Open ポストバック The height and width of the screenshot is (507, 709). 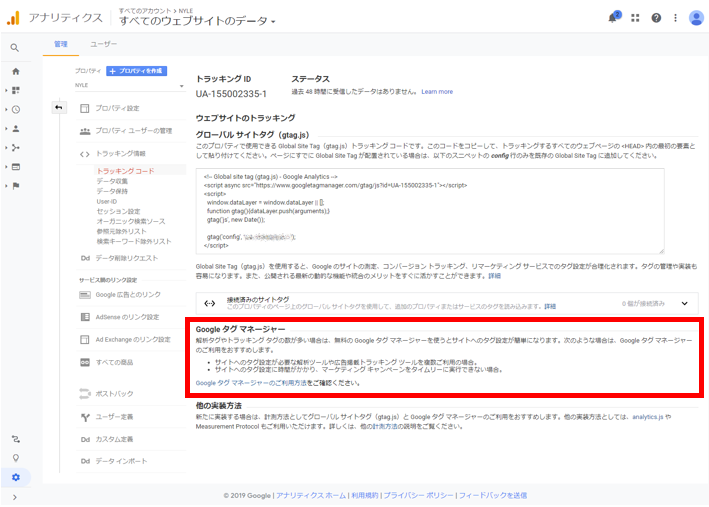pos(114,393)
